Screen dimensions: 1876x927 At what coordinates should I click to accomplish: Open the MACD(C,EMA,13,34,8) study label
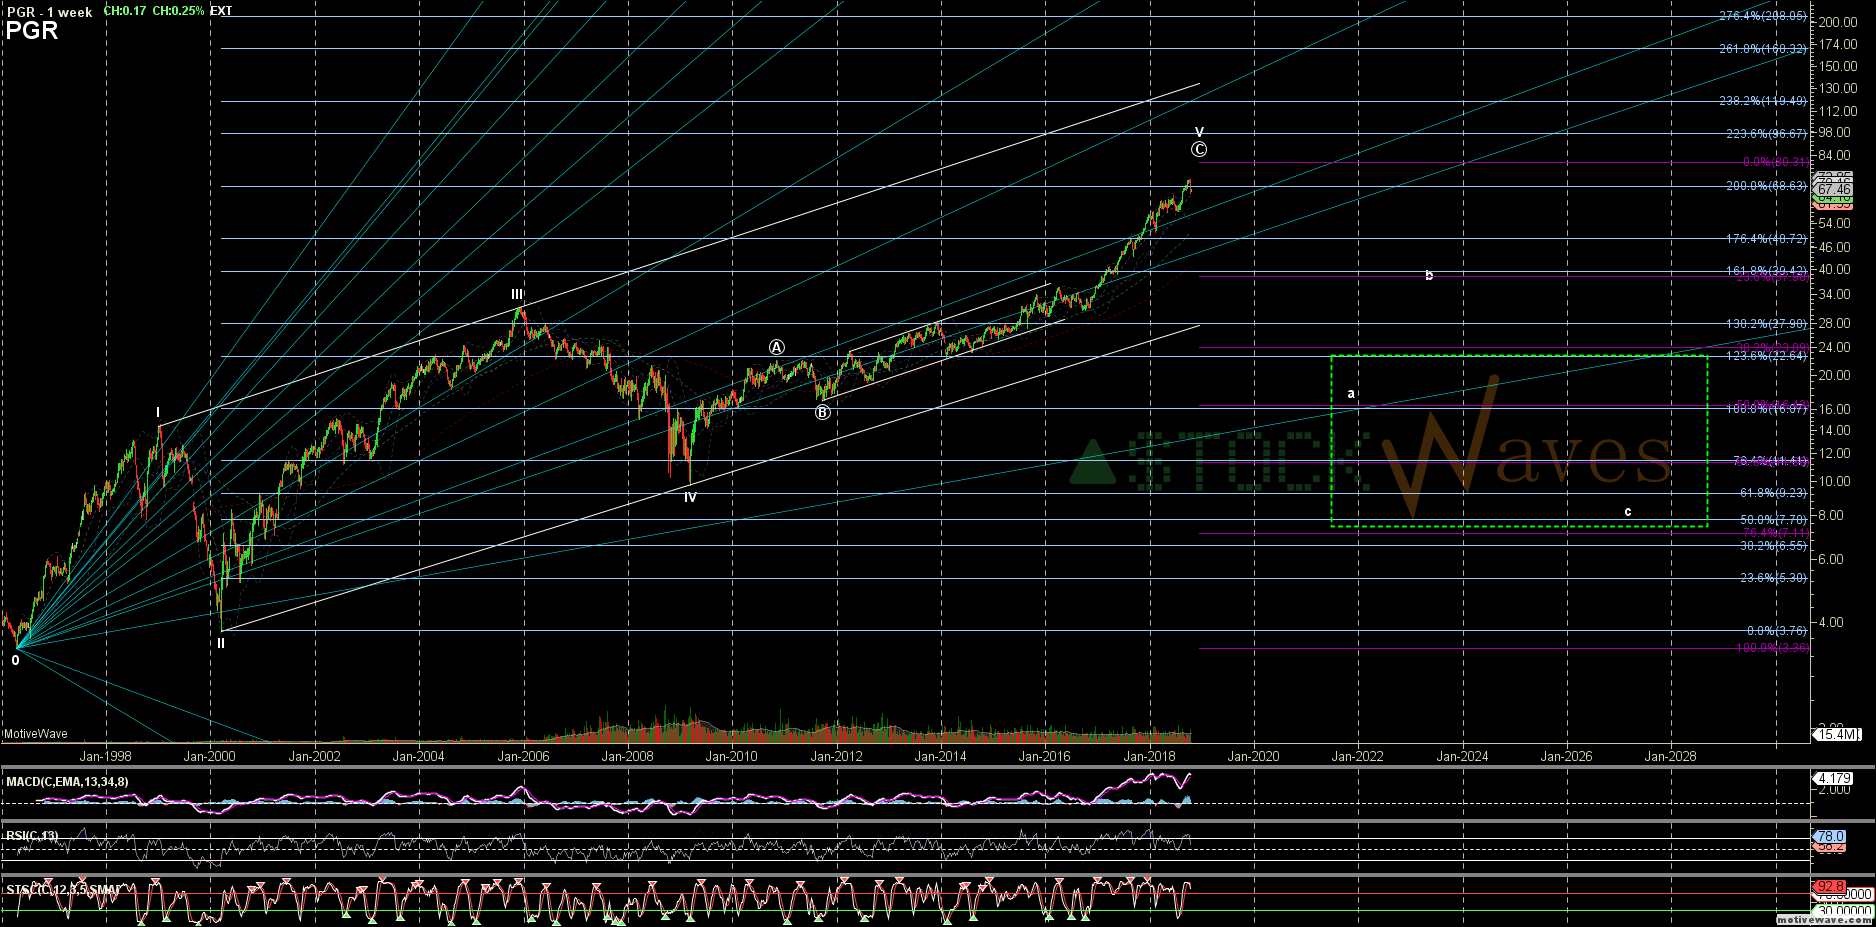click(x=67, y=782)
